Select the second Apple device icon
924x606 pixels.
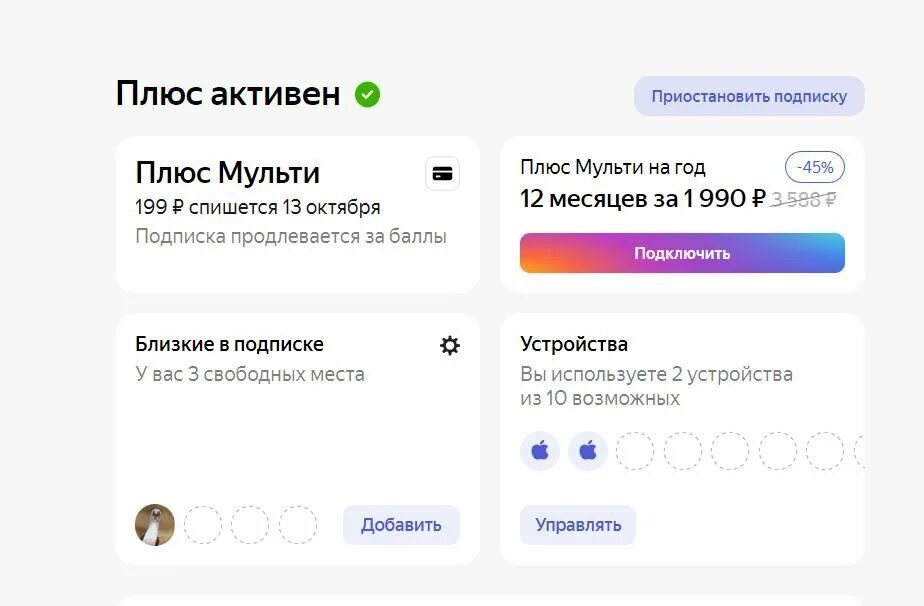coord(588,451)
